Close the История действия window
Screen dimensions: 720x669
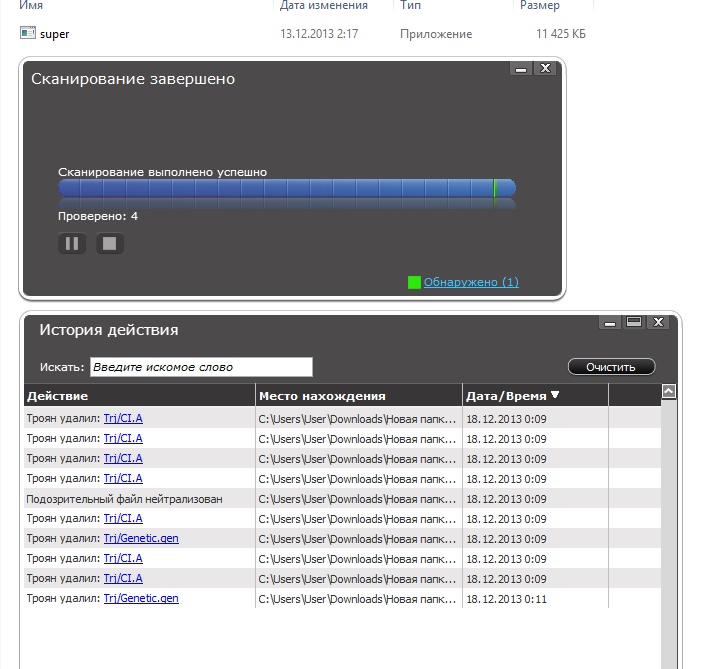pos(658,322)
